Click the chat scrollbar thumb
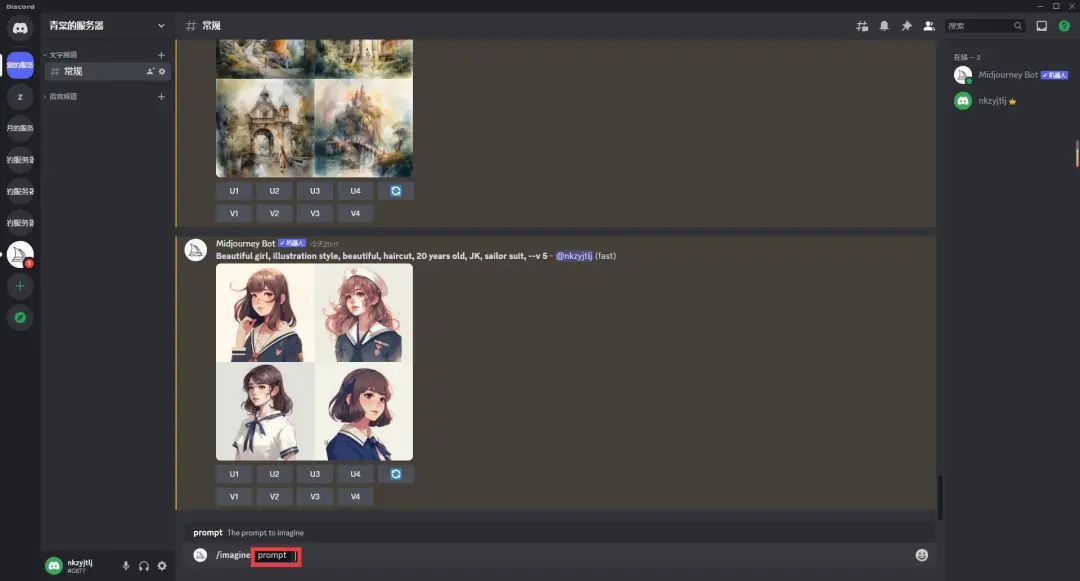The image size is (1080, 581). [939, 497]
